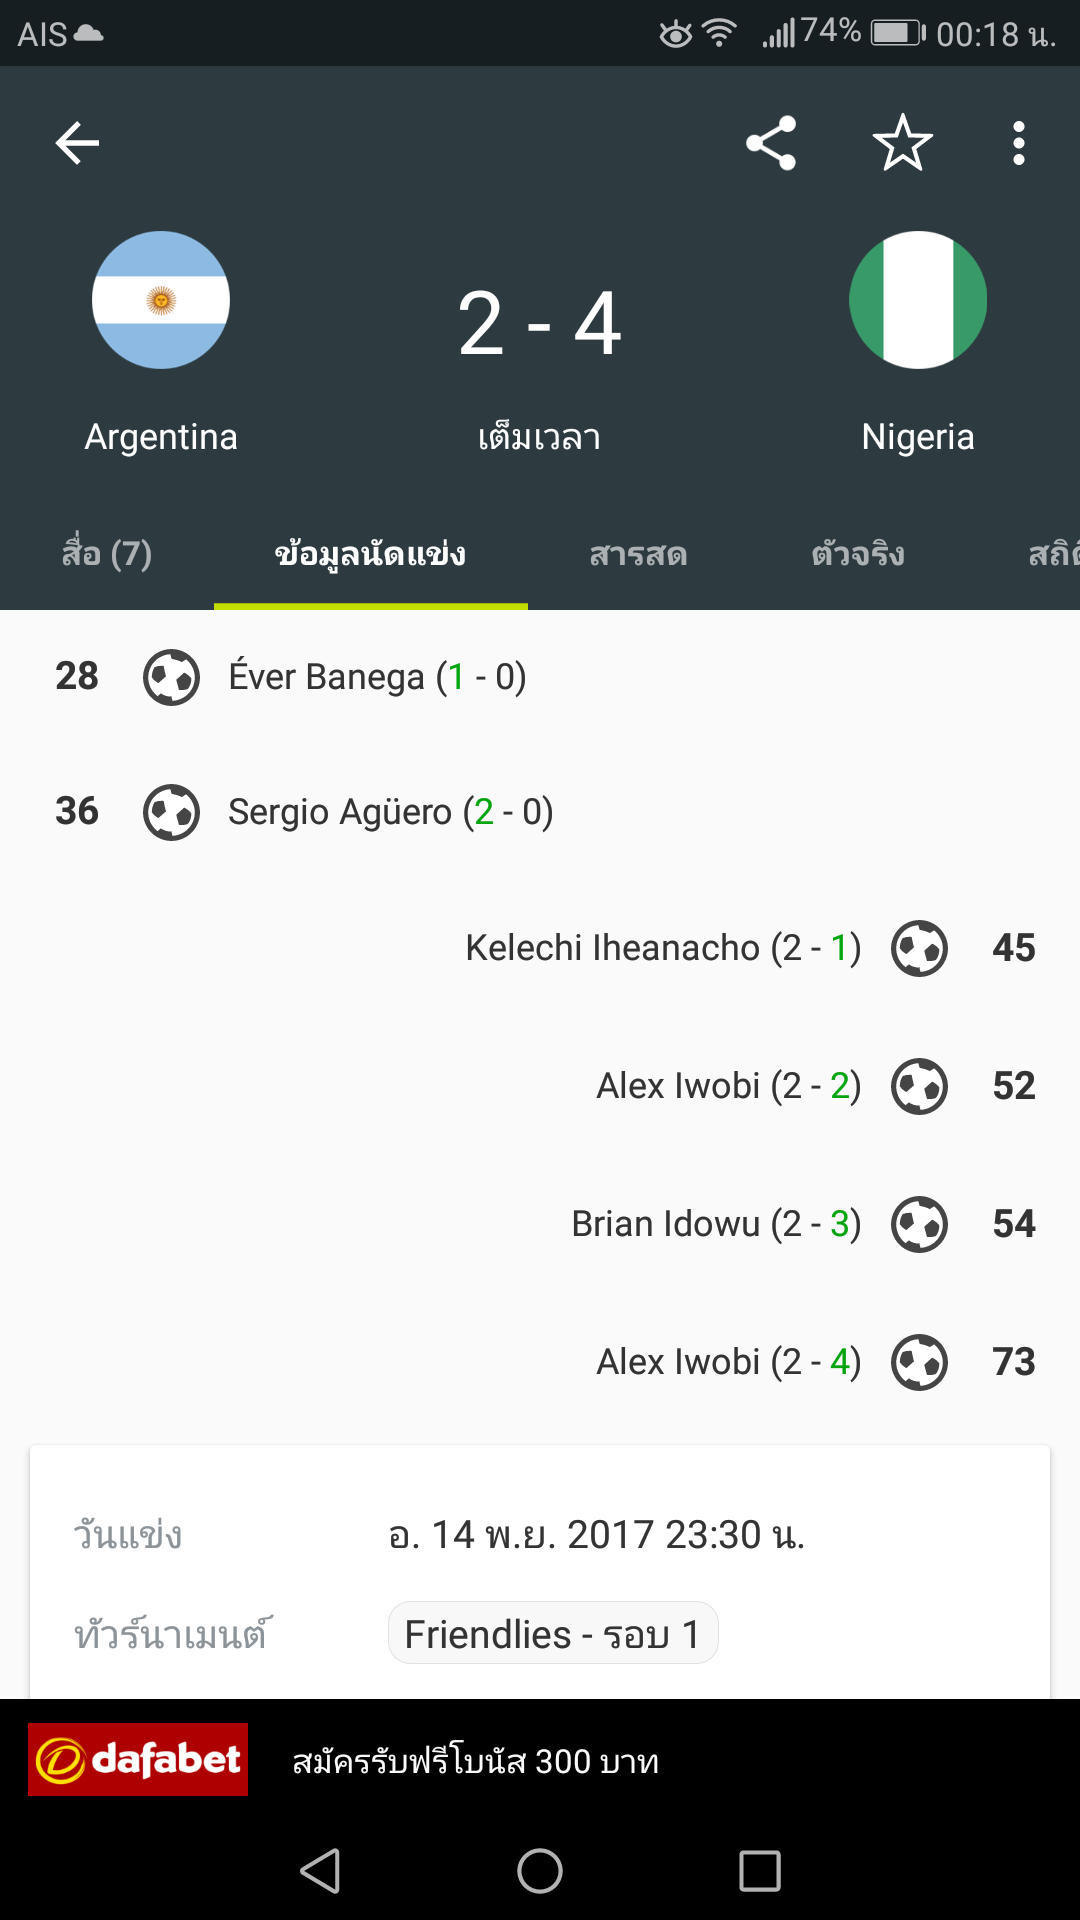The image size is (1080, 1920).
Task: Tap goal icon at minute 73
Action: [x=919, y=1362]
